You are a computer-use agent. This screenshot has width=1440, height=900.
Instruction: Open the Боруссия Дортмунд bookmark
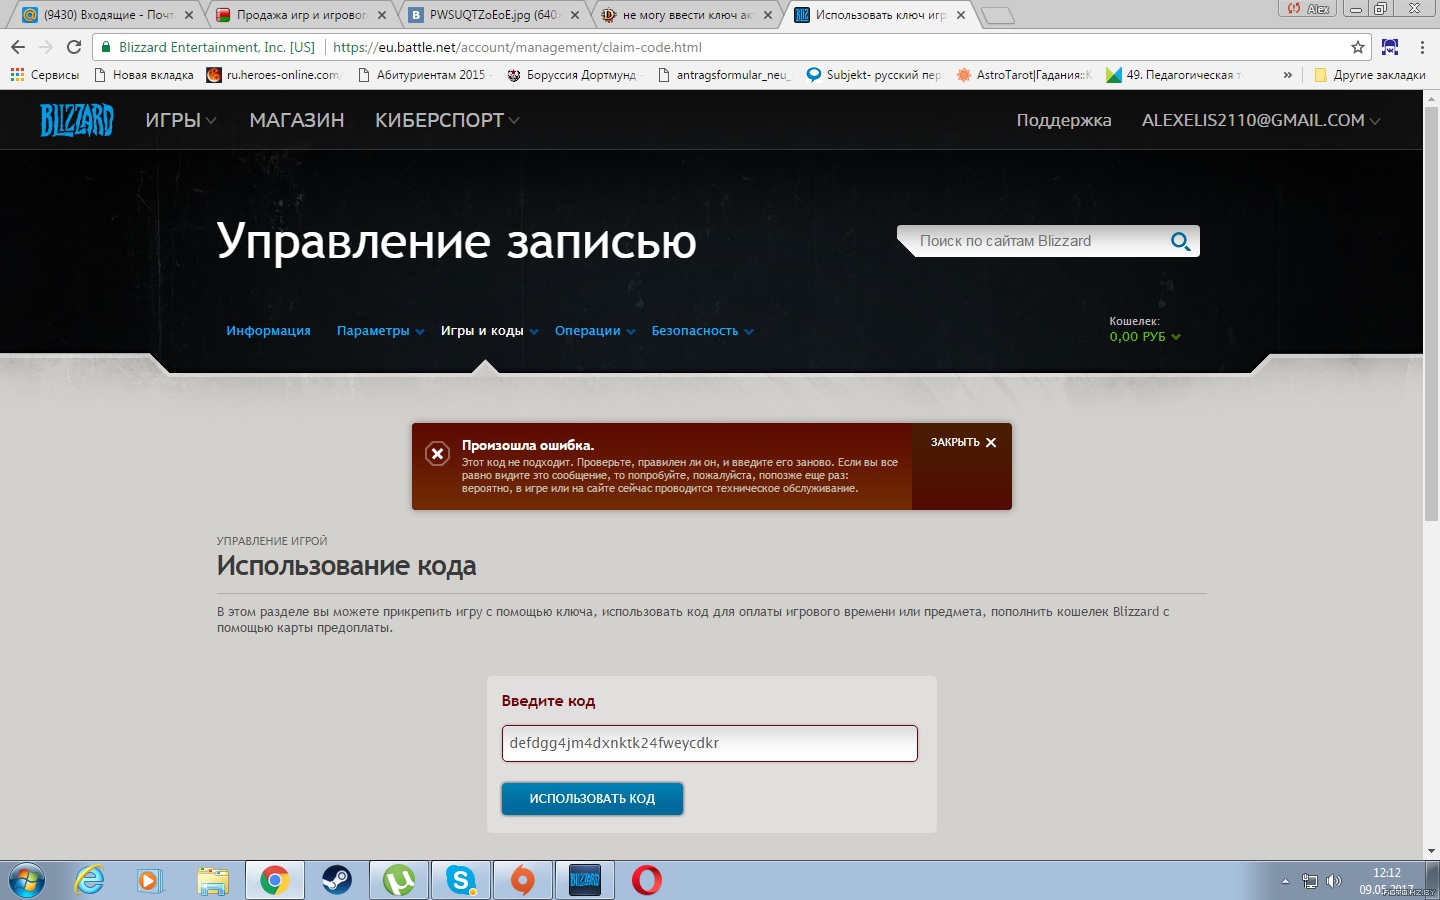pyautogui.click(x=572, y=75)
